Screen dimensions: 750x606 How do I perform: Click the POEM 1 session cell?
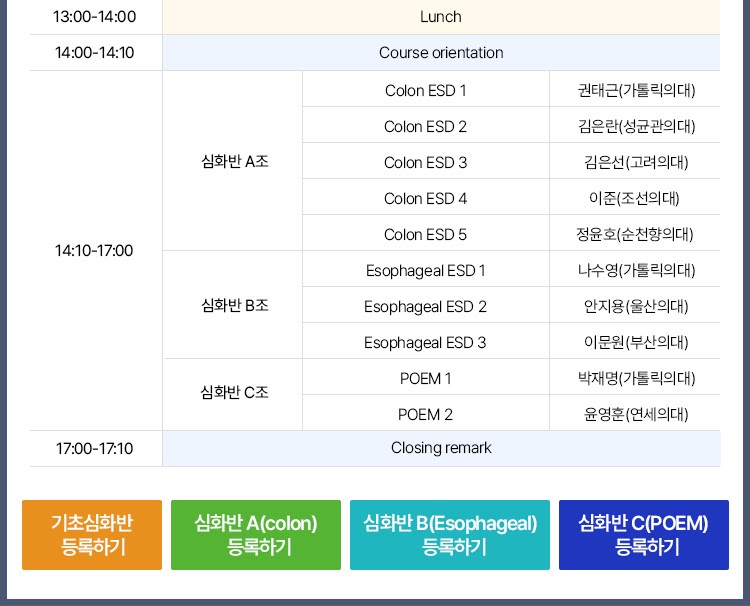[426, 377]
